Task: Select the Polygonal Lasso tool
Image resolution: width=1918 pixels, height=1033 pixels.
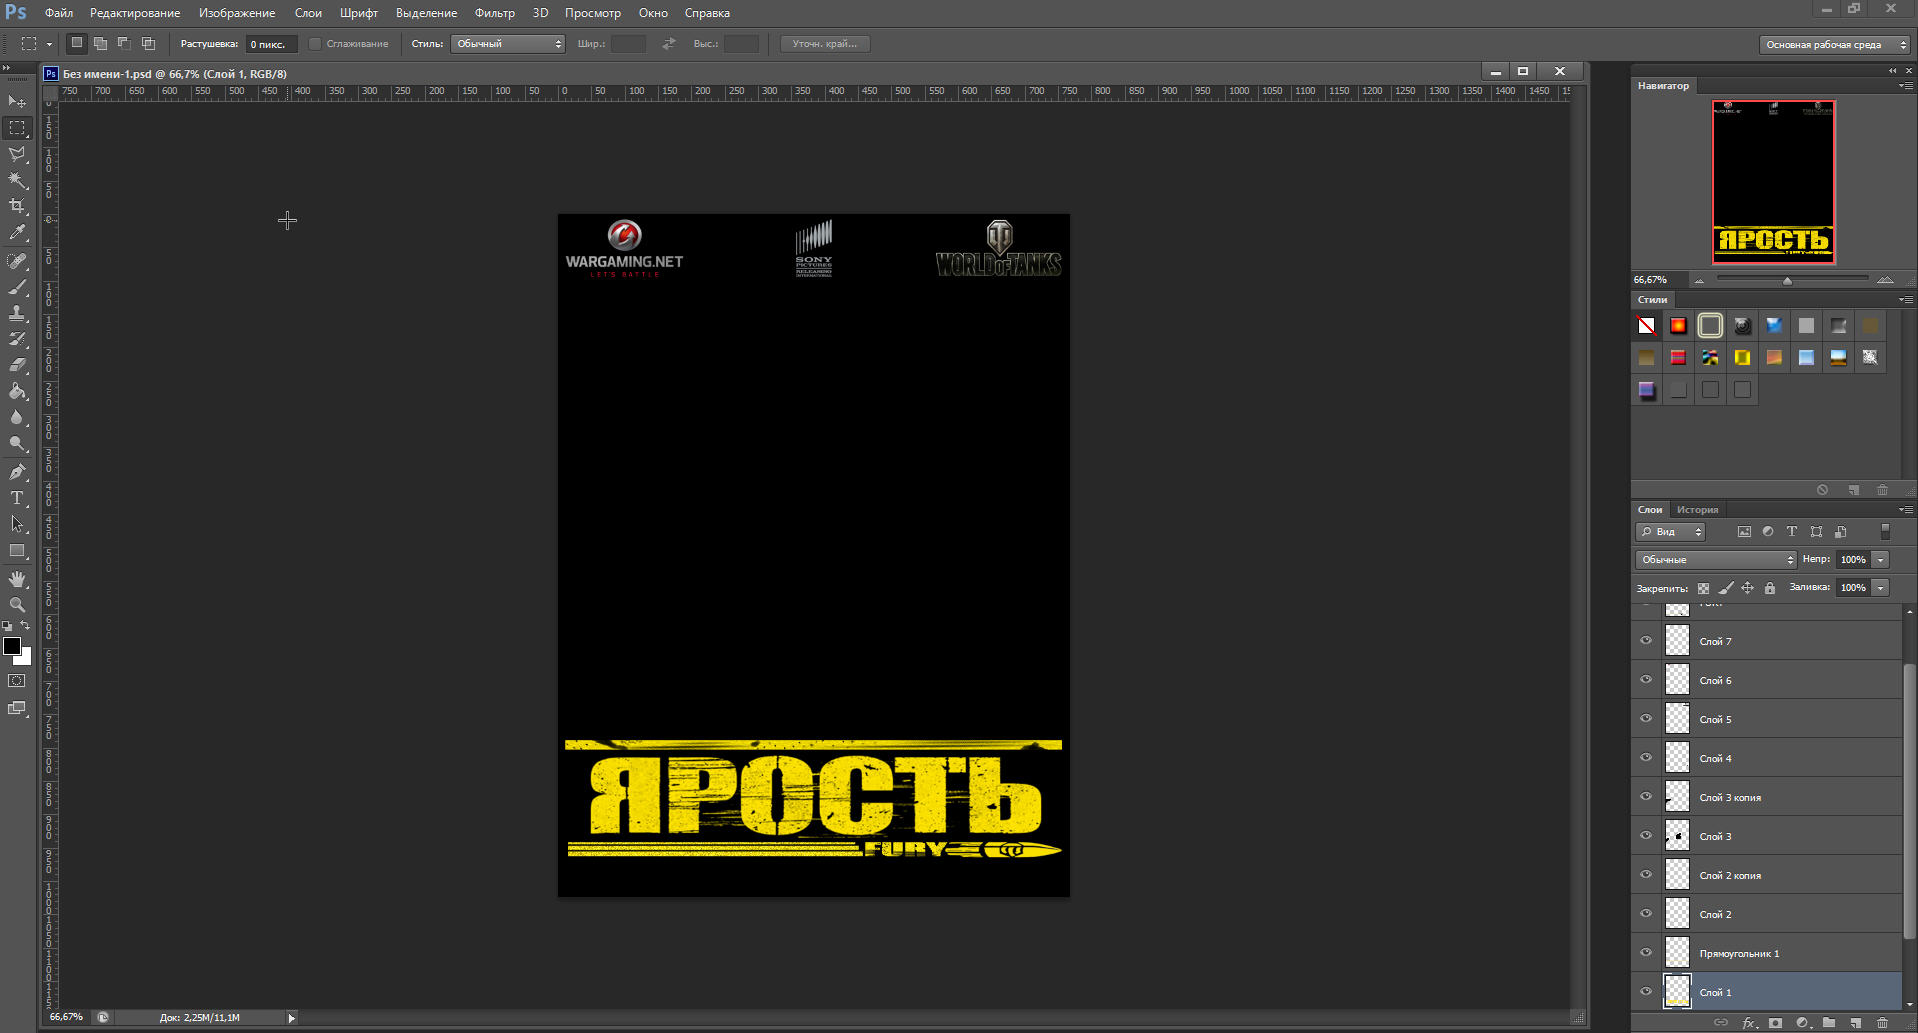Action: click(x=17, y=154)
